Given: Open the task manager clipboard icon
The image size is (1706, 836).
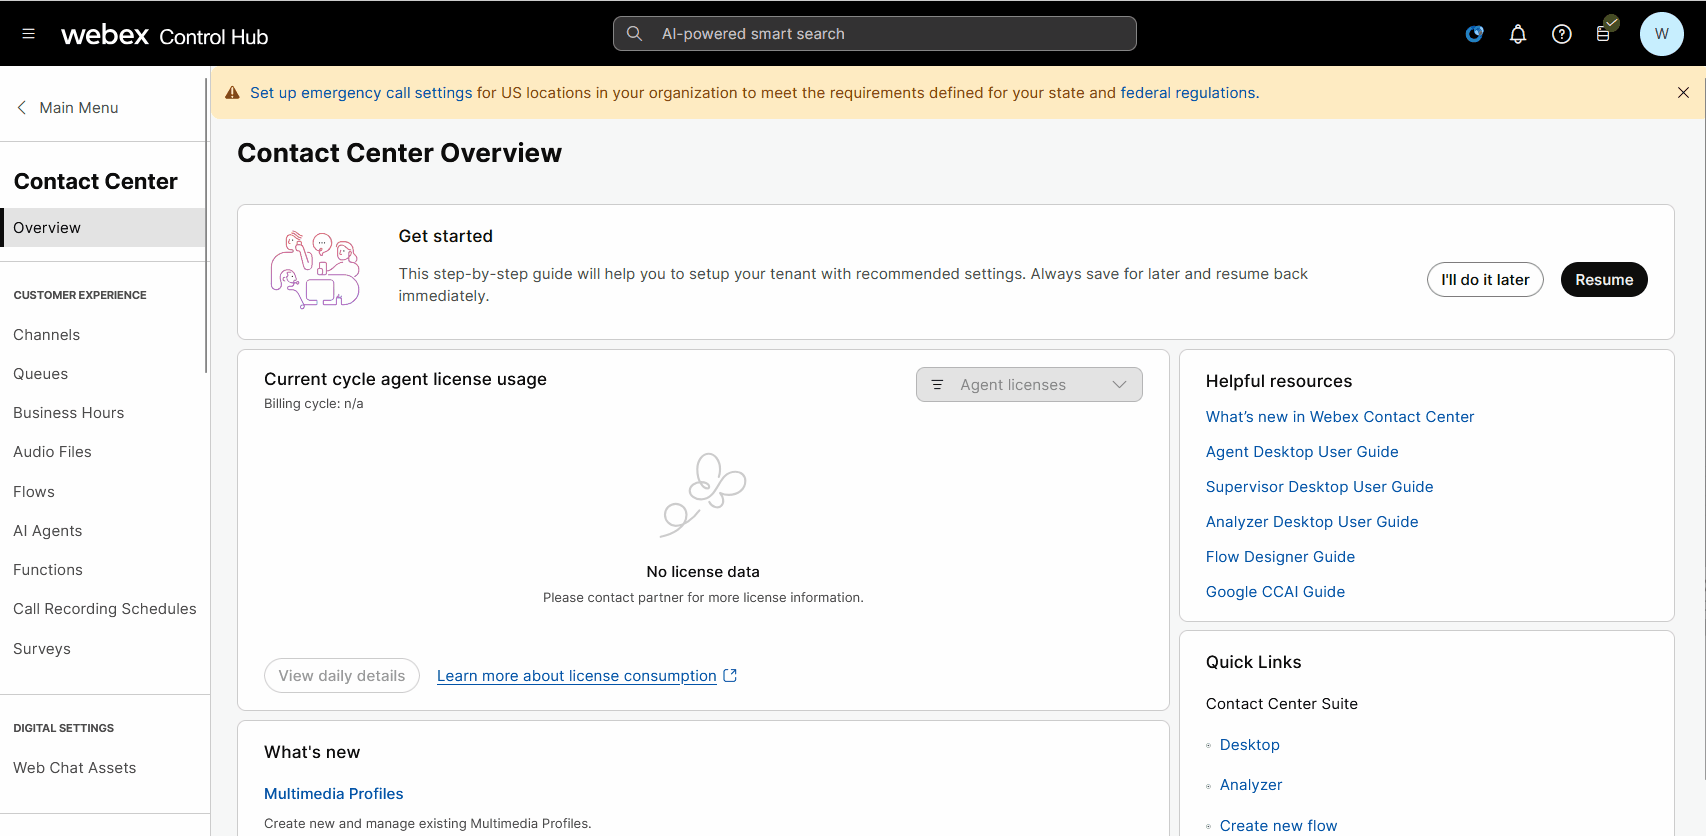Looking at the screenshot, I should (1604, 33).
